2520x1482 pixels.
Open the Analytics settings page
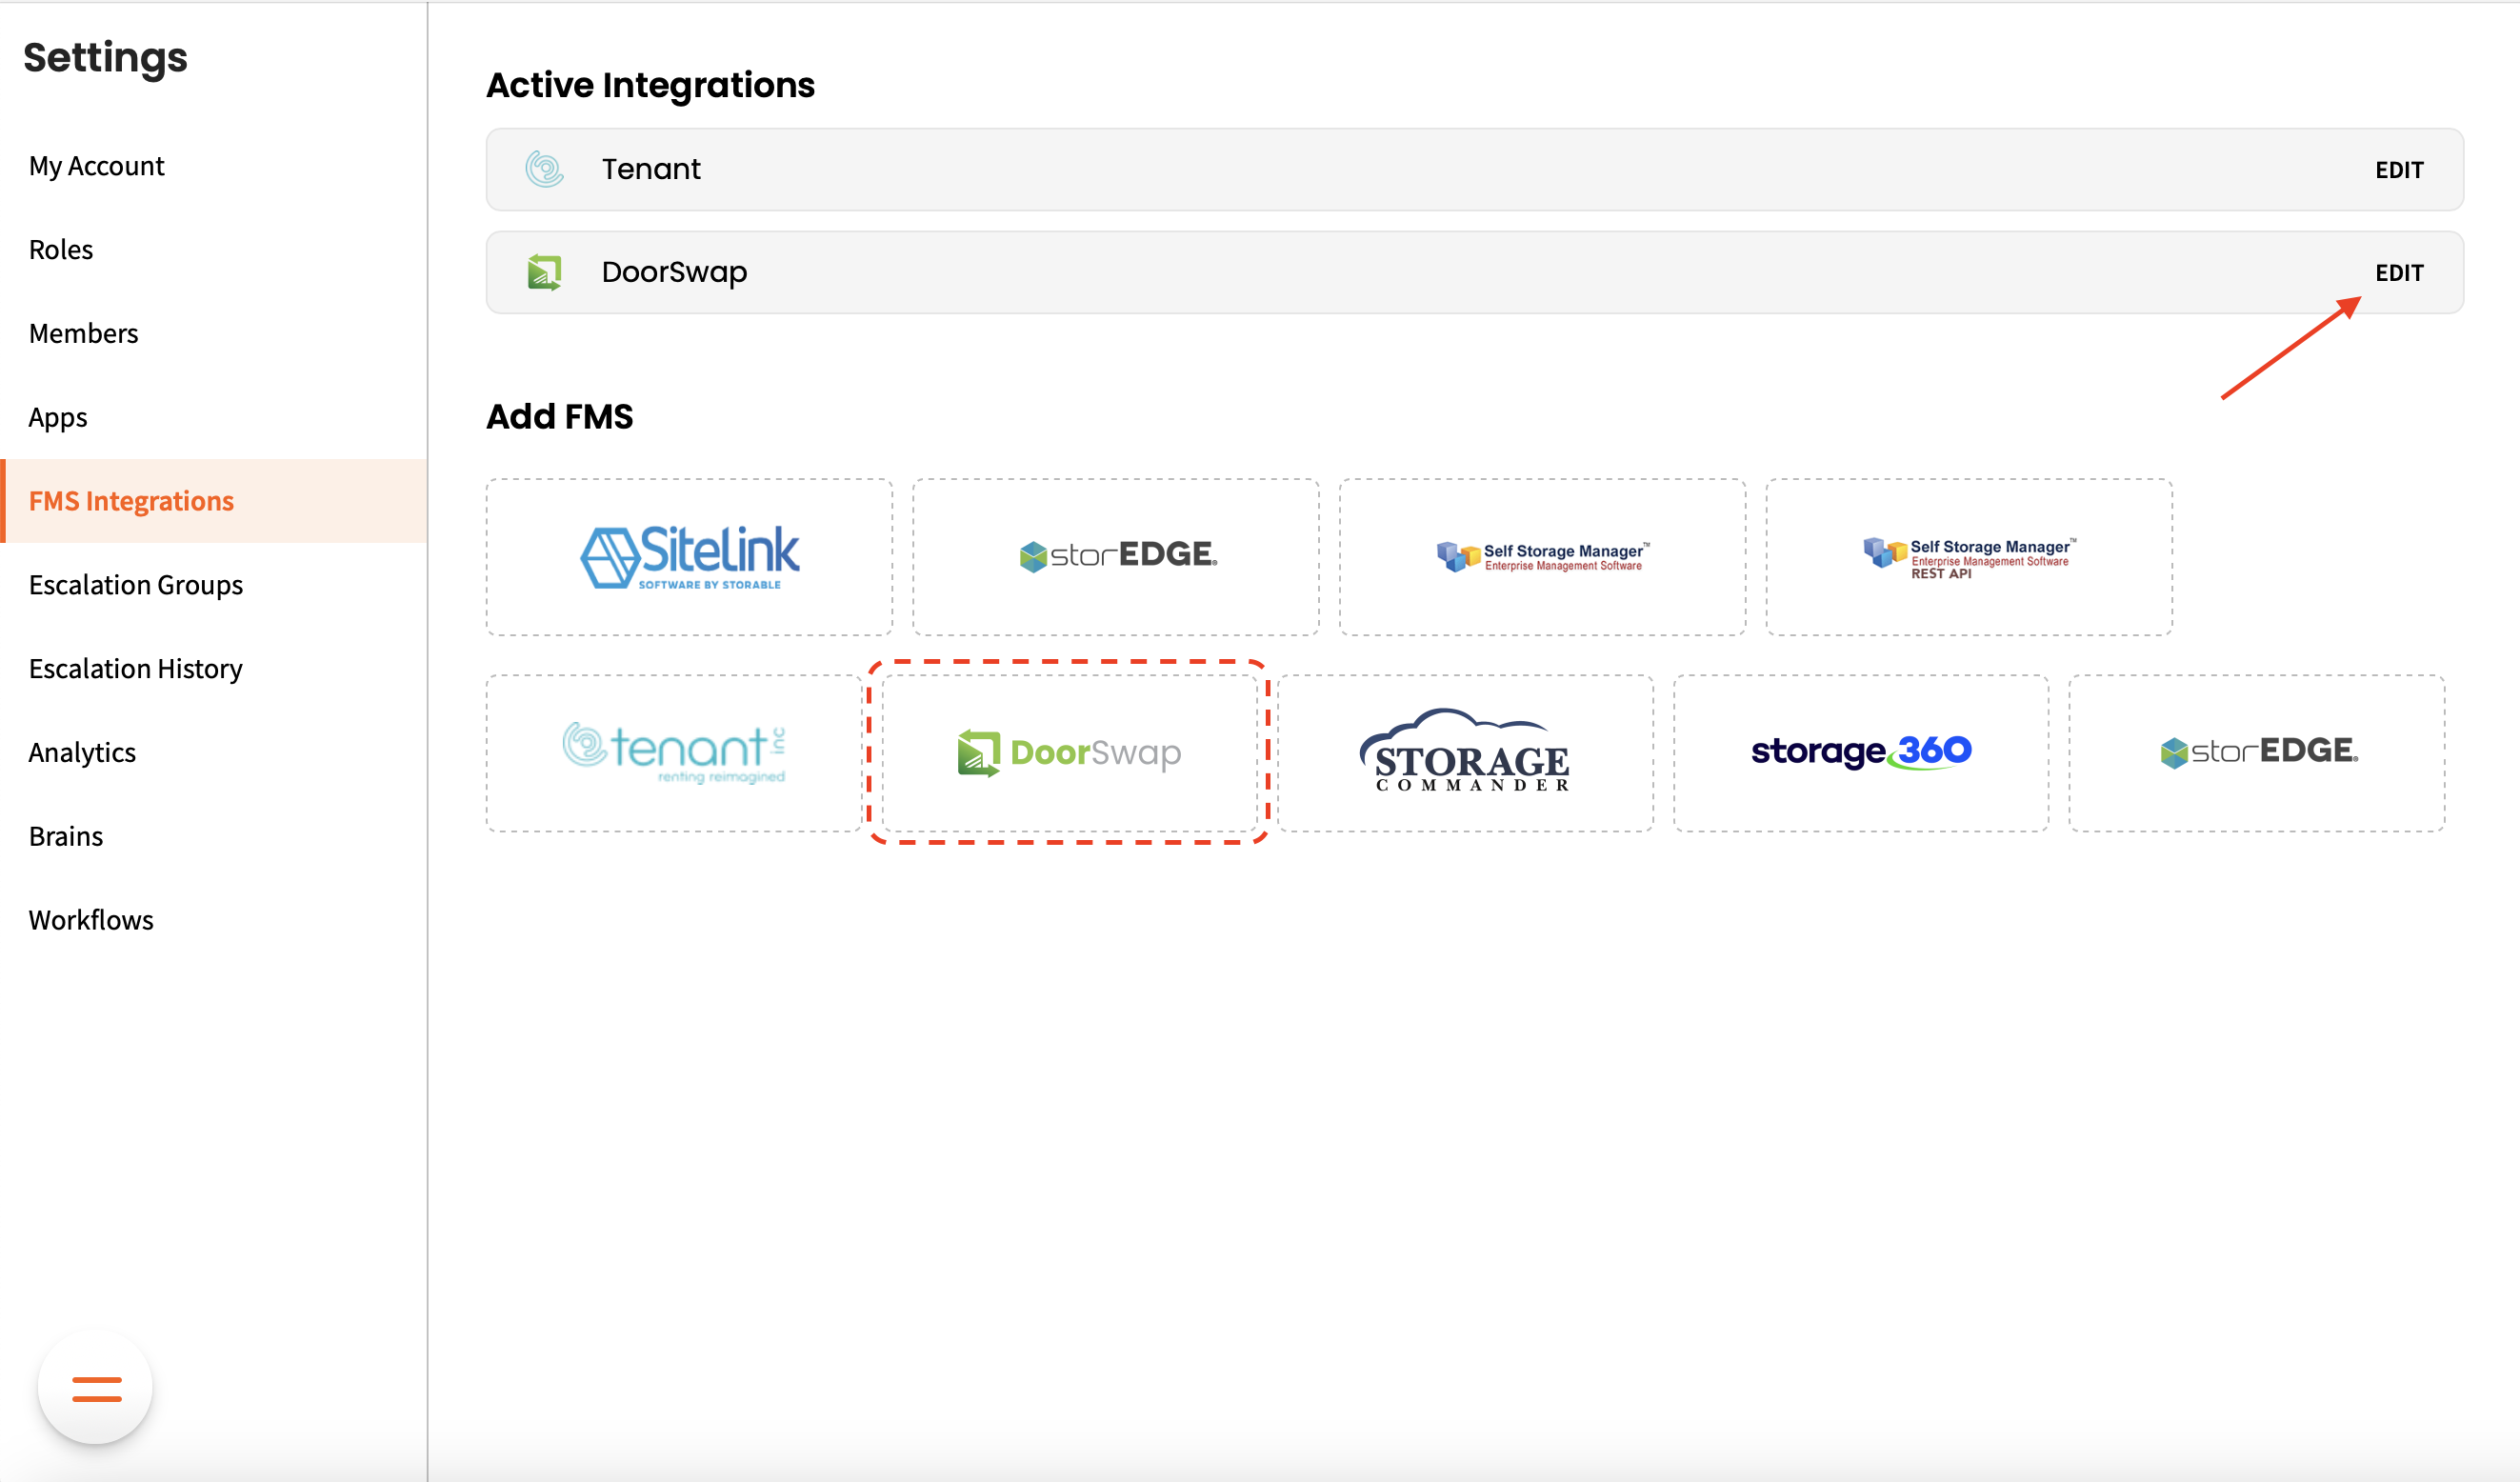(x=82, y=753)
